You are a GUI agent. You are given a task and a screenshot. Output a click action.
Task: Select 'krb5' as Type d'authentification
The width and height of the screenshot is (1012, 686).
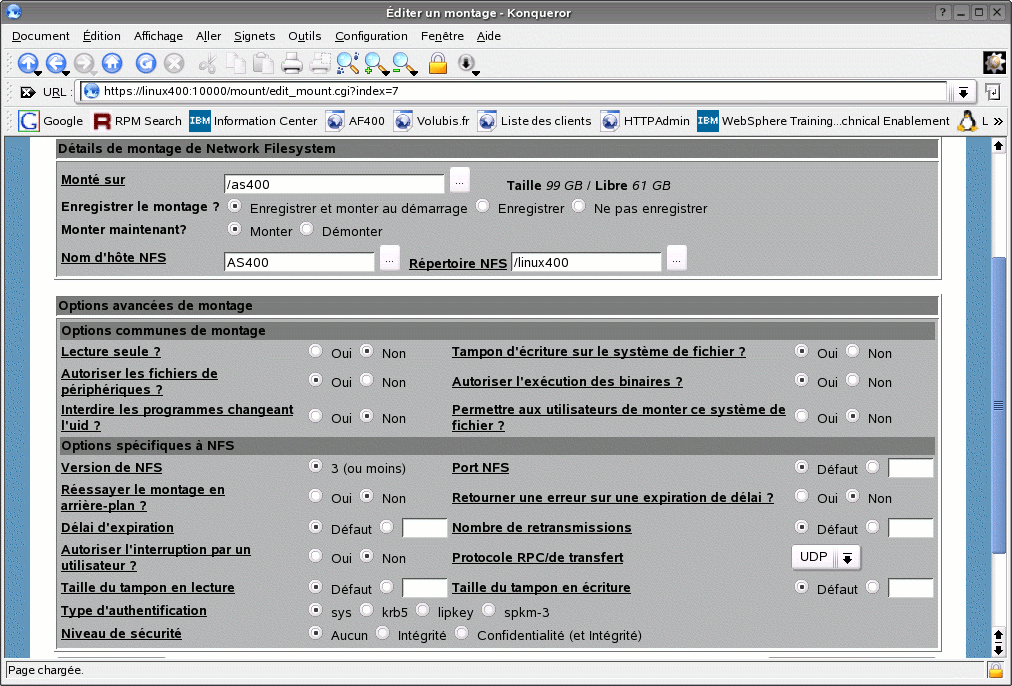(367, 610)
